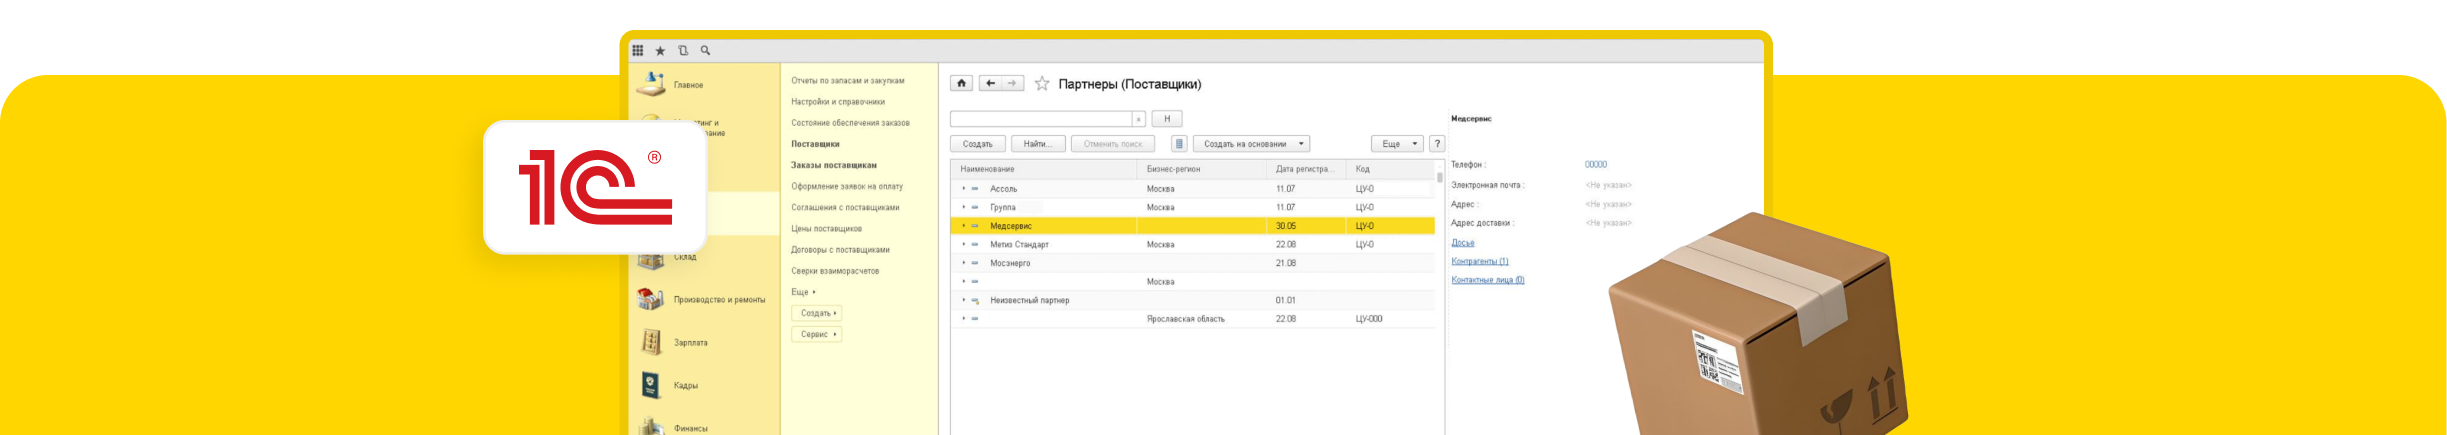Image resolution: width=2447 pixels, height=435 pixels.
Task: Open the sections grid menu icon
Action: [637, 50]
